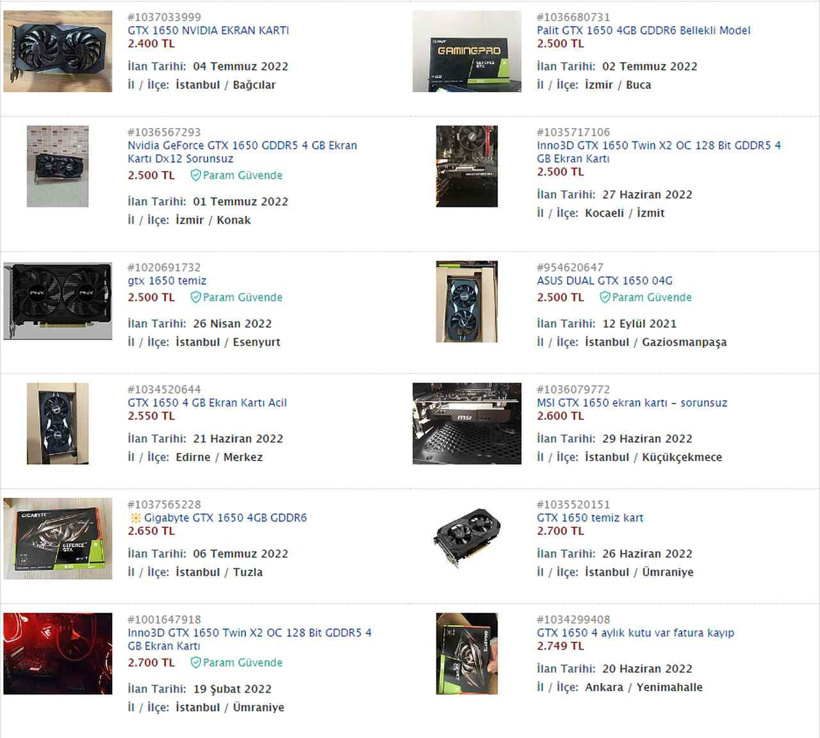Click thumbnail of Ankara Yenimahalle listing
820x738 pixels.
(x=466, y=654)
